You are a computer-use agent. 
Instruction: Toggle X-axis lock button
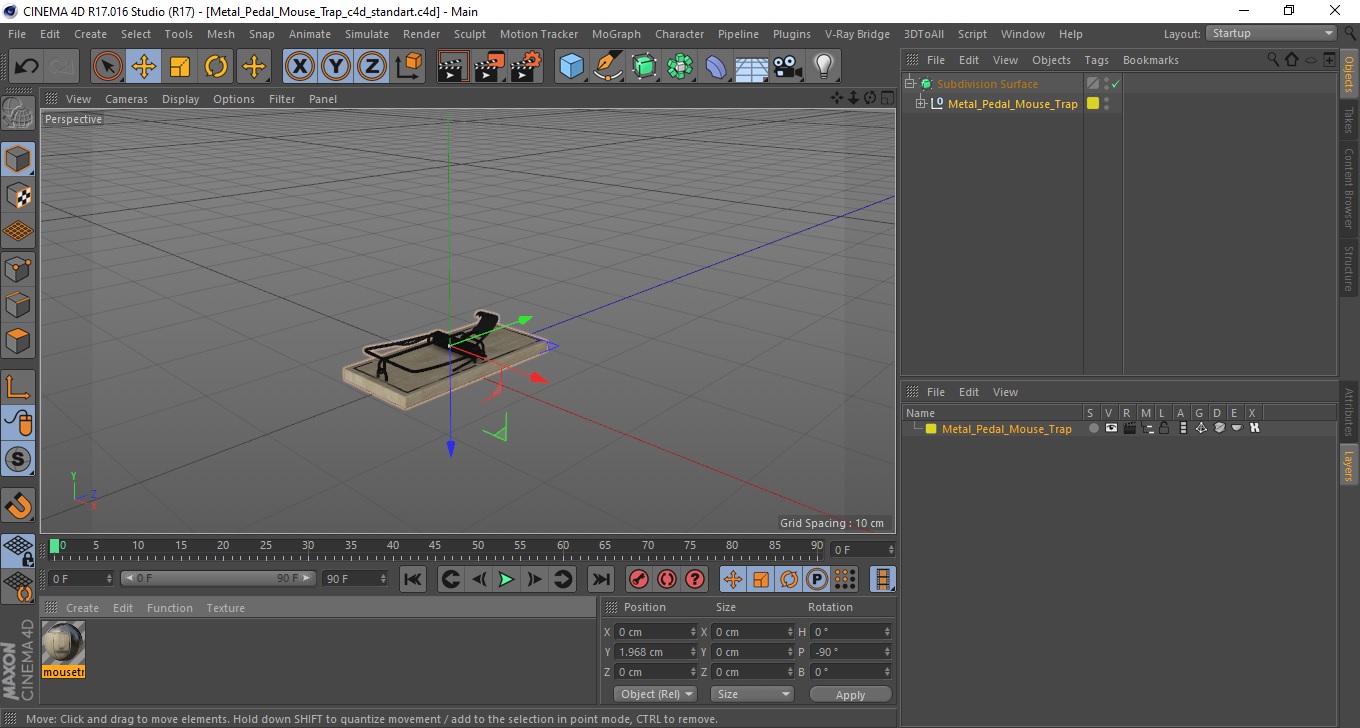(x=299, y=67)
